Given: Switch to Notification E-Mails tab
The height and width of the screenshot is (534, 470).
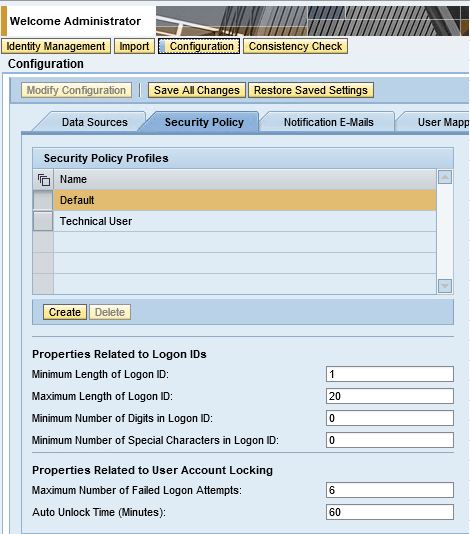Looking at the screenshot, I should pyautogui.click(x=329, y=122).
